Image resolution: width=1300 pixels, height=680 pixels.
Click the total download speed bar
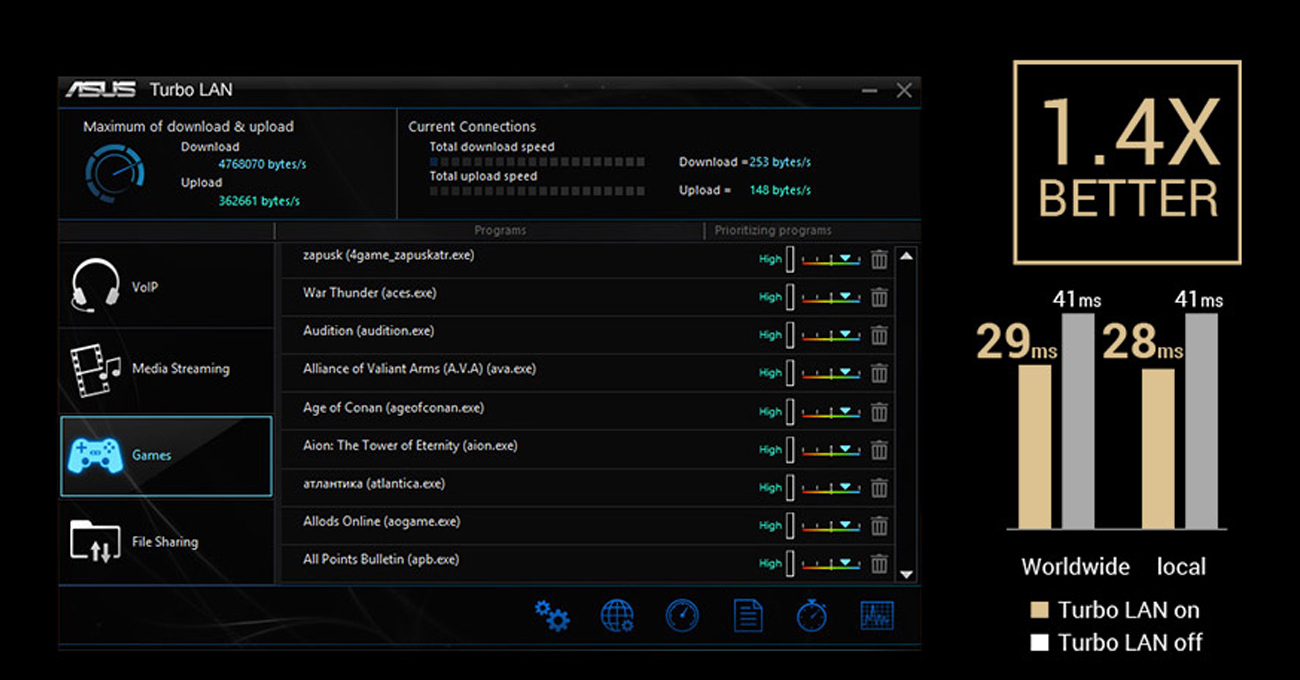pyautogui.click(x=537, y=162)
